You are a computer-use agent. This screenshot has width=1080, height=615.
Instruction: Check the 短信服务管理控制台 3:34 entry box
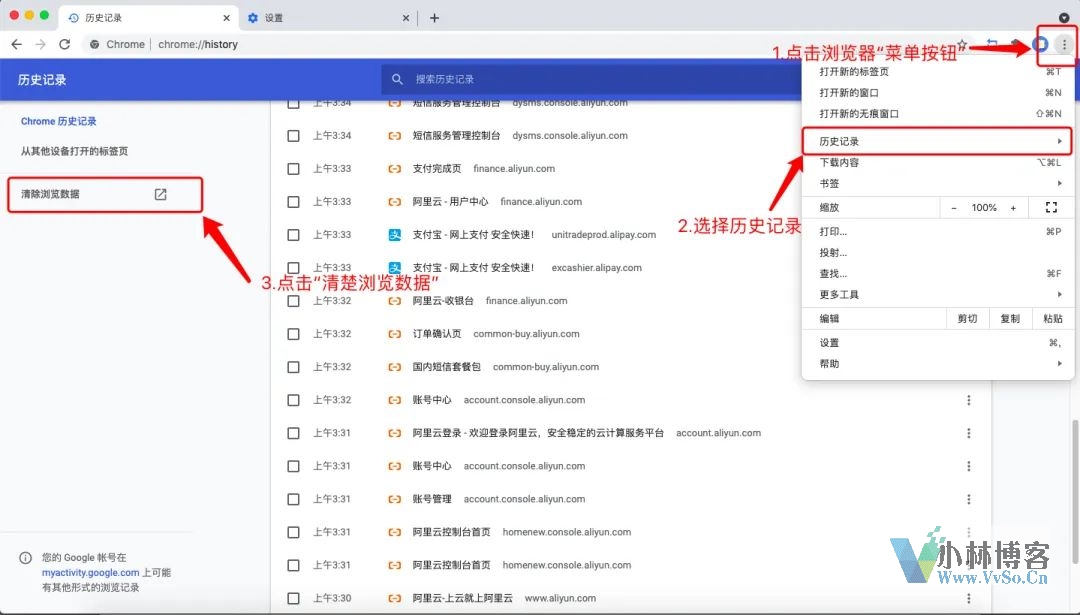(x=293, y=136)
